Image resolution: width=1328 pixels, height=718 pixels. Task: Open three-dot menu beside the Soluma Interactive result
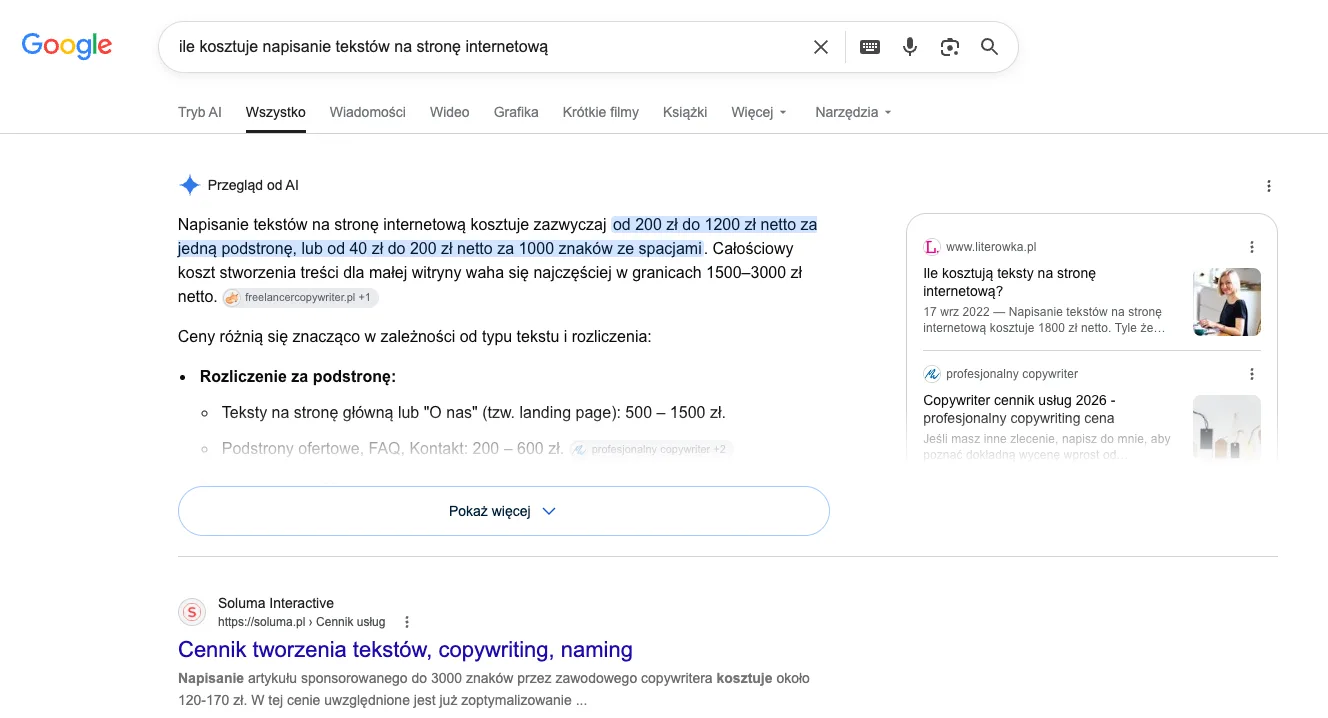coord(407,622)
